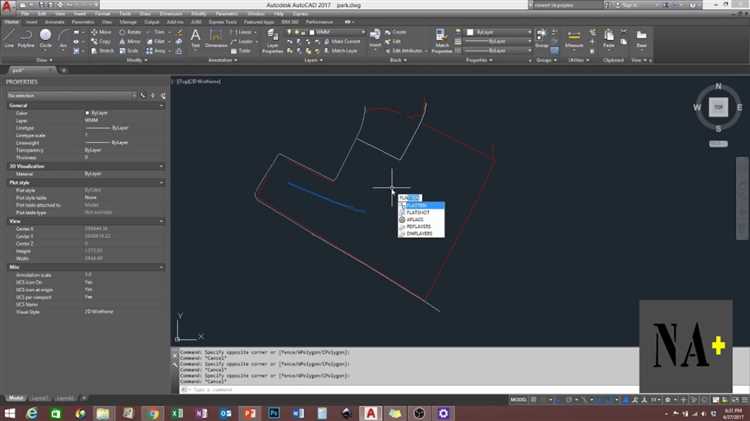The width and height of the screenshot is (750, 421).
Task: Choose AFLAGS from the command suggestions
Action: [x=421, y=220]
